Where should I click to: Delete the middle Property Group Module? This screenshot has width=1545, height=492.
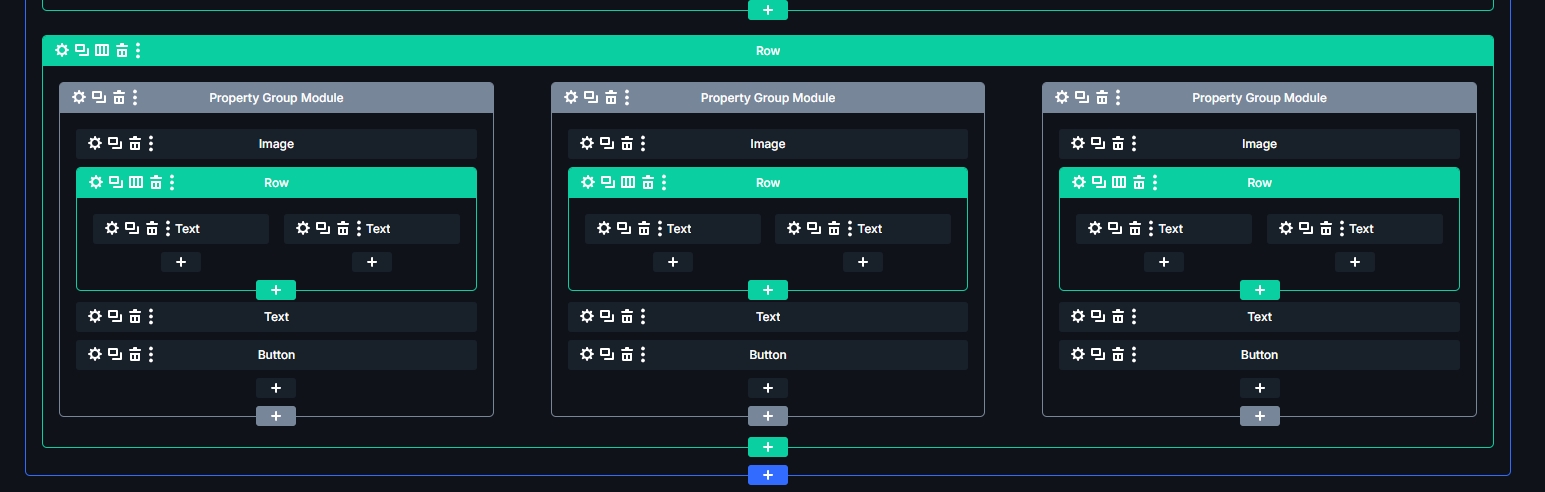click(x=611, y=97)
